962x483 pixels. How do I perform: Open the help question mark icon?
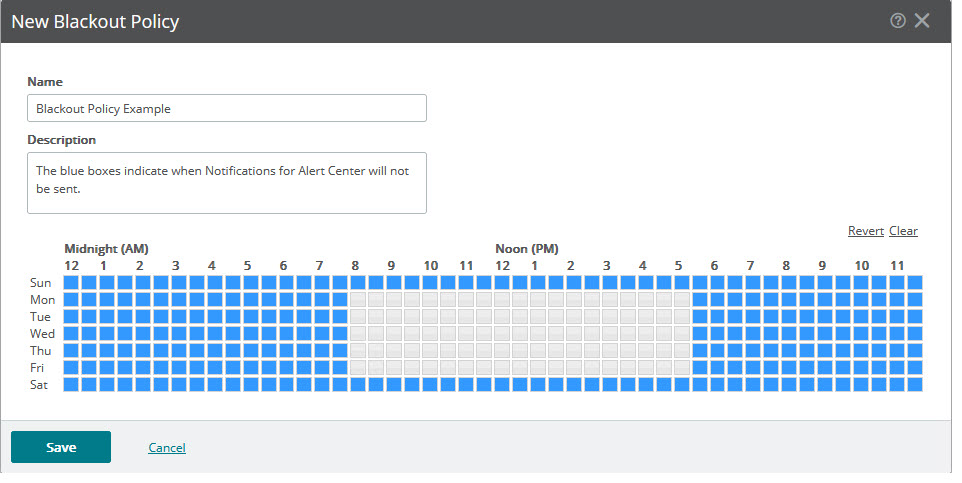pos(898,21)
